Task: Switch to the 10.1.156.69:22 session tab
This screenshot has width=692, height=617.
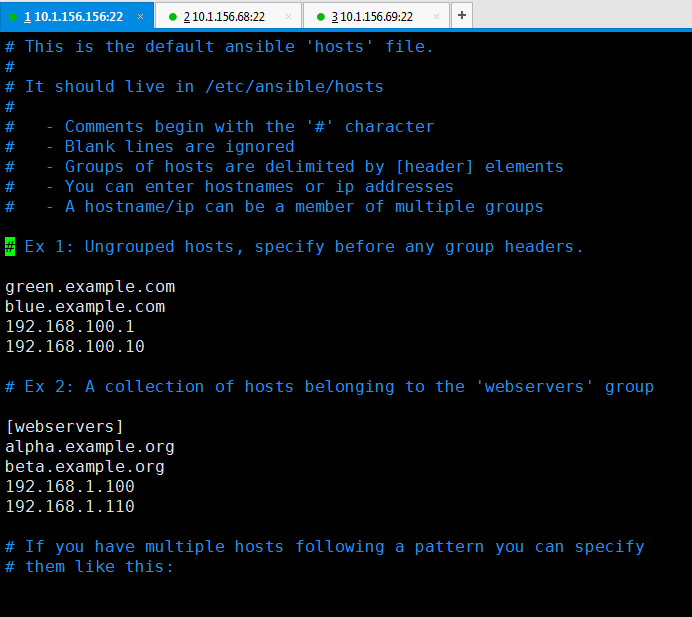Action: (x=376, y=16)
